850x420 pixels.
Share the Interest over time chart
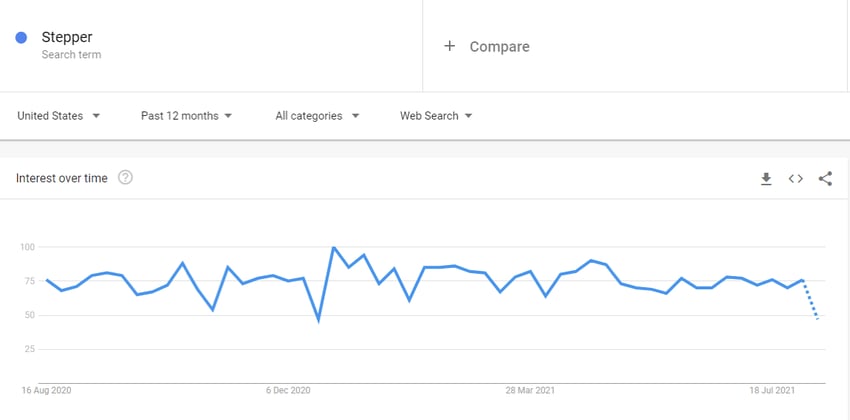(x=825, y=179)
